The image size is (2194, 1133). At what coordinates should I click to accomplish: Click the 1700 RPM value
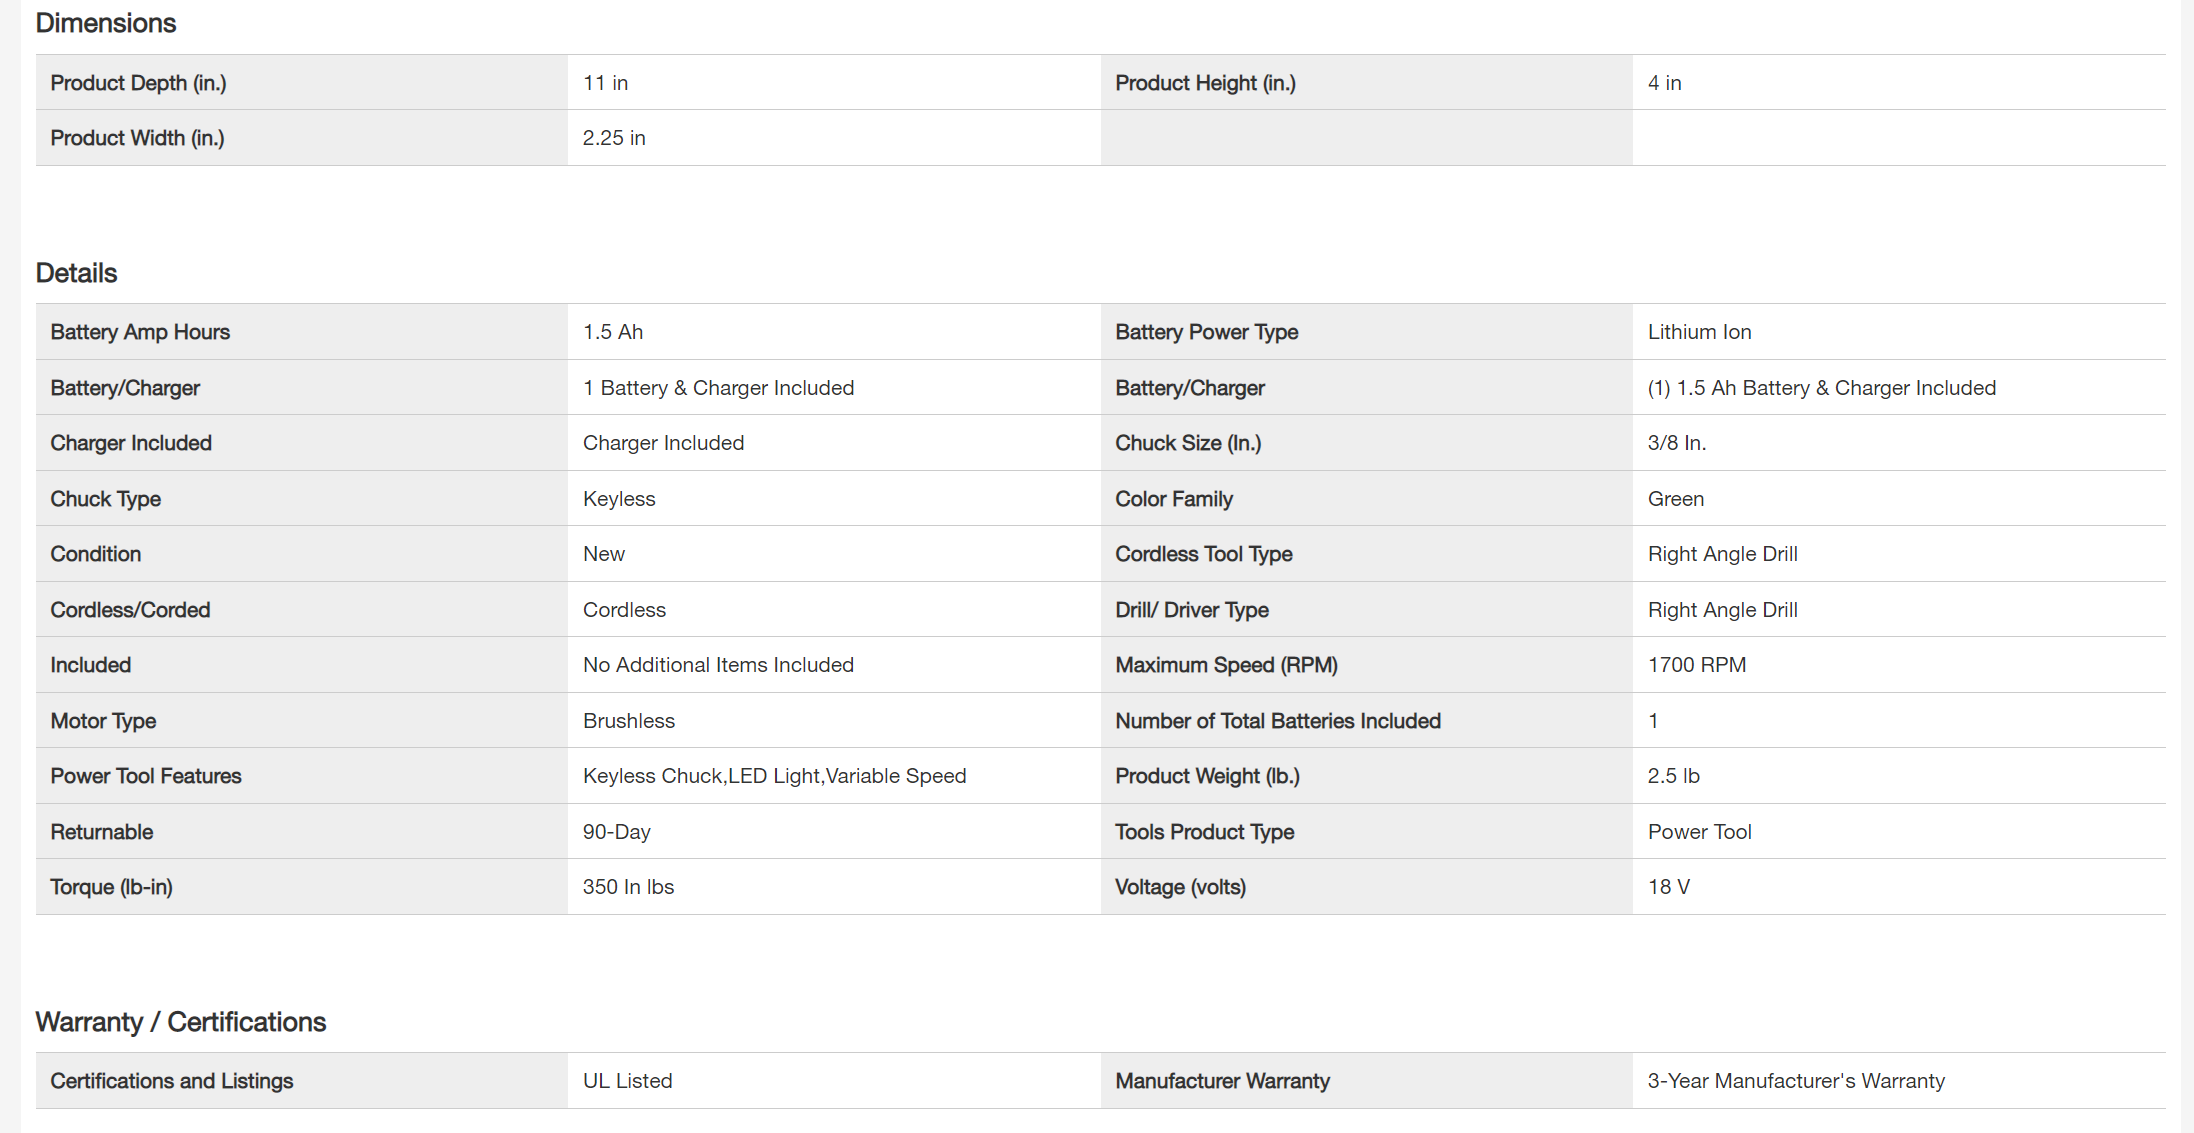[x=1696, y=665]
